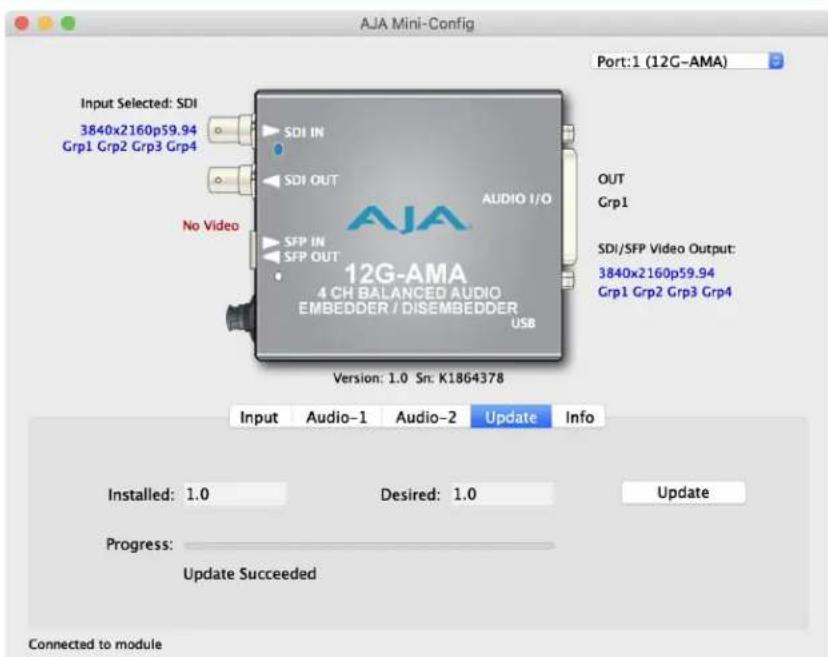Click the Update Succeeded message
Image resolution: width=828 pixels, height=657 pixels.
click(x=250, y=574)
